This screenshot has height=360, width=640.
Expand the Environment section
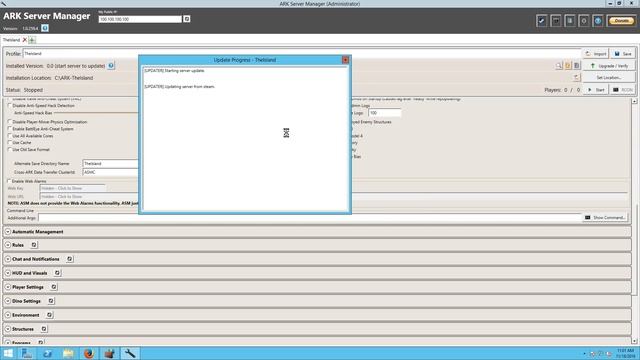click(x=8, y=315)
